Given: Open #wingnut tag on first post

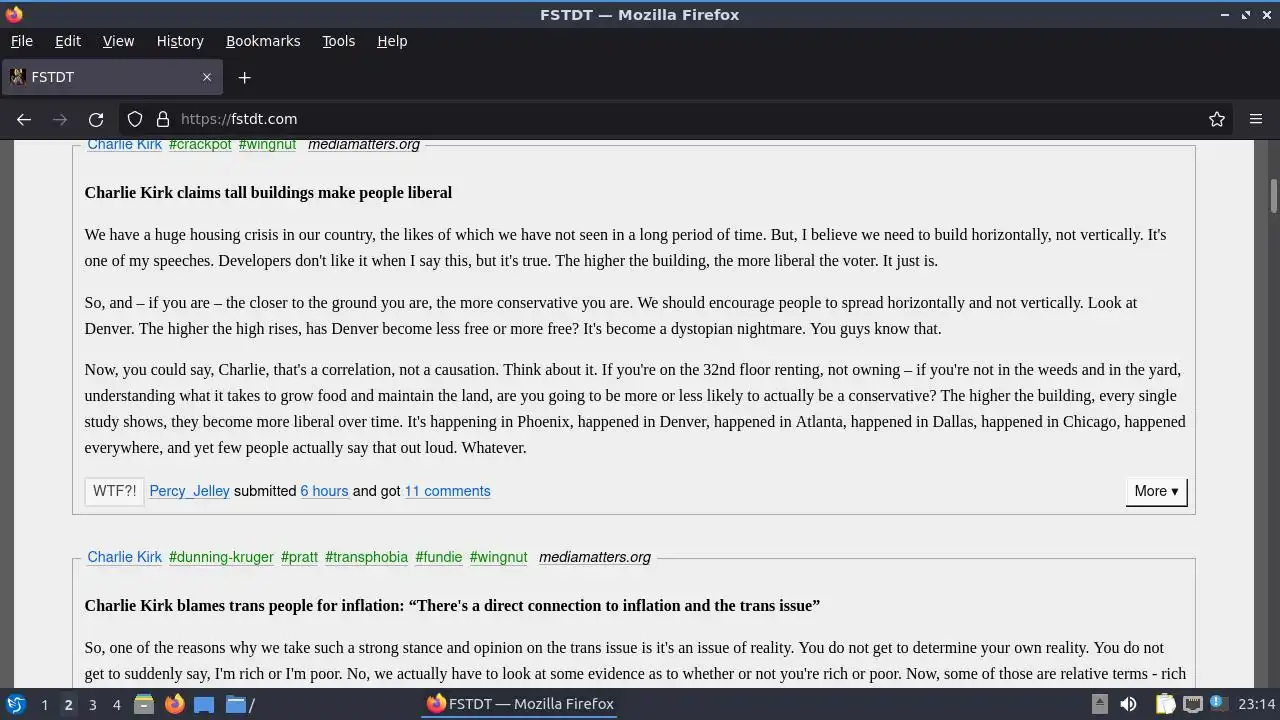Looking at the screenshot, I should click(268, 145).
